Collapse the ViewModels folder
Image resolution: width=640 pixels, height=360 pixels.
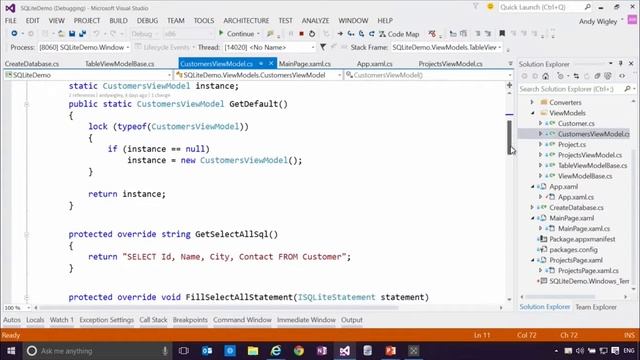(532, 113)
